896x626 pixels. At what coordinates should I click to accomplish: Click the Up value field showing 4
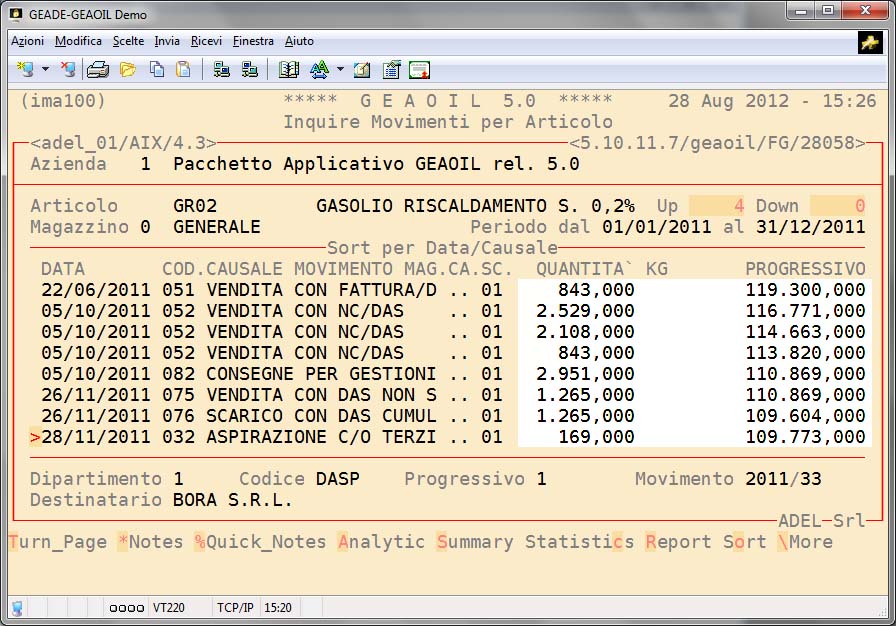[x=716, y=206]
